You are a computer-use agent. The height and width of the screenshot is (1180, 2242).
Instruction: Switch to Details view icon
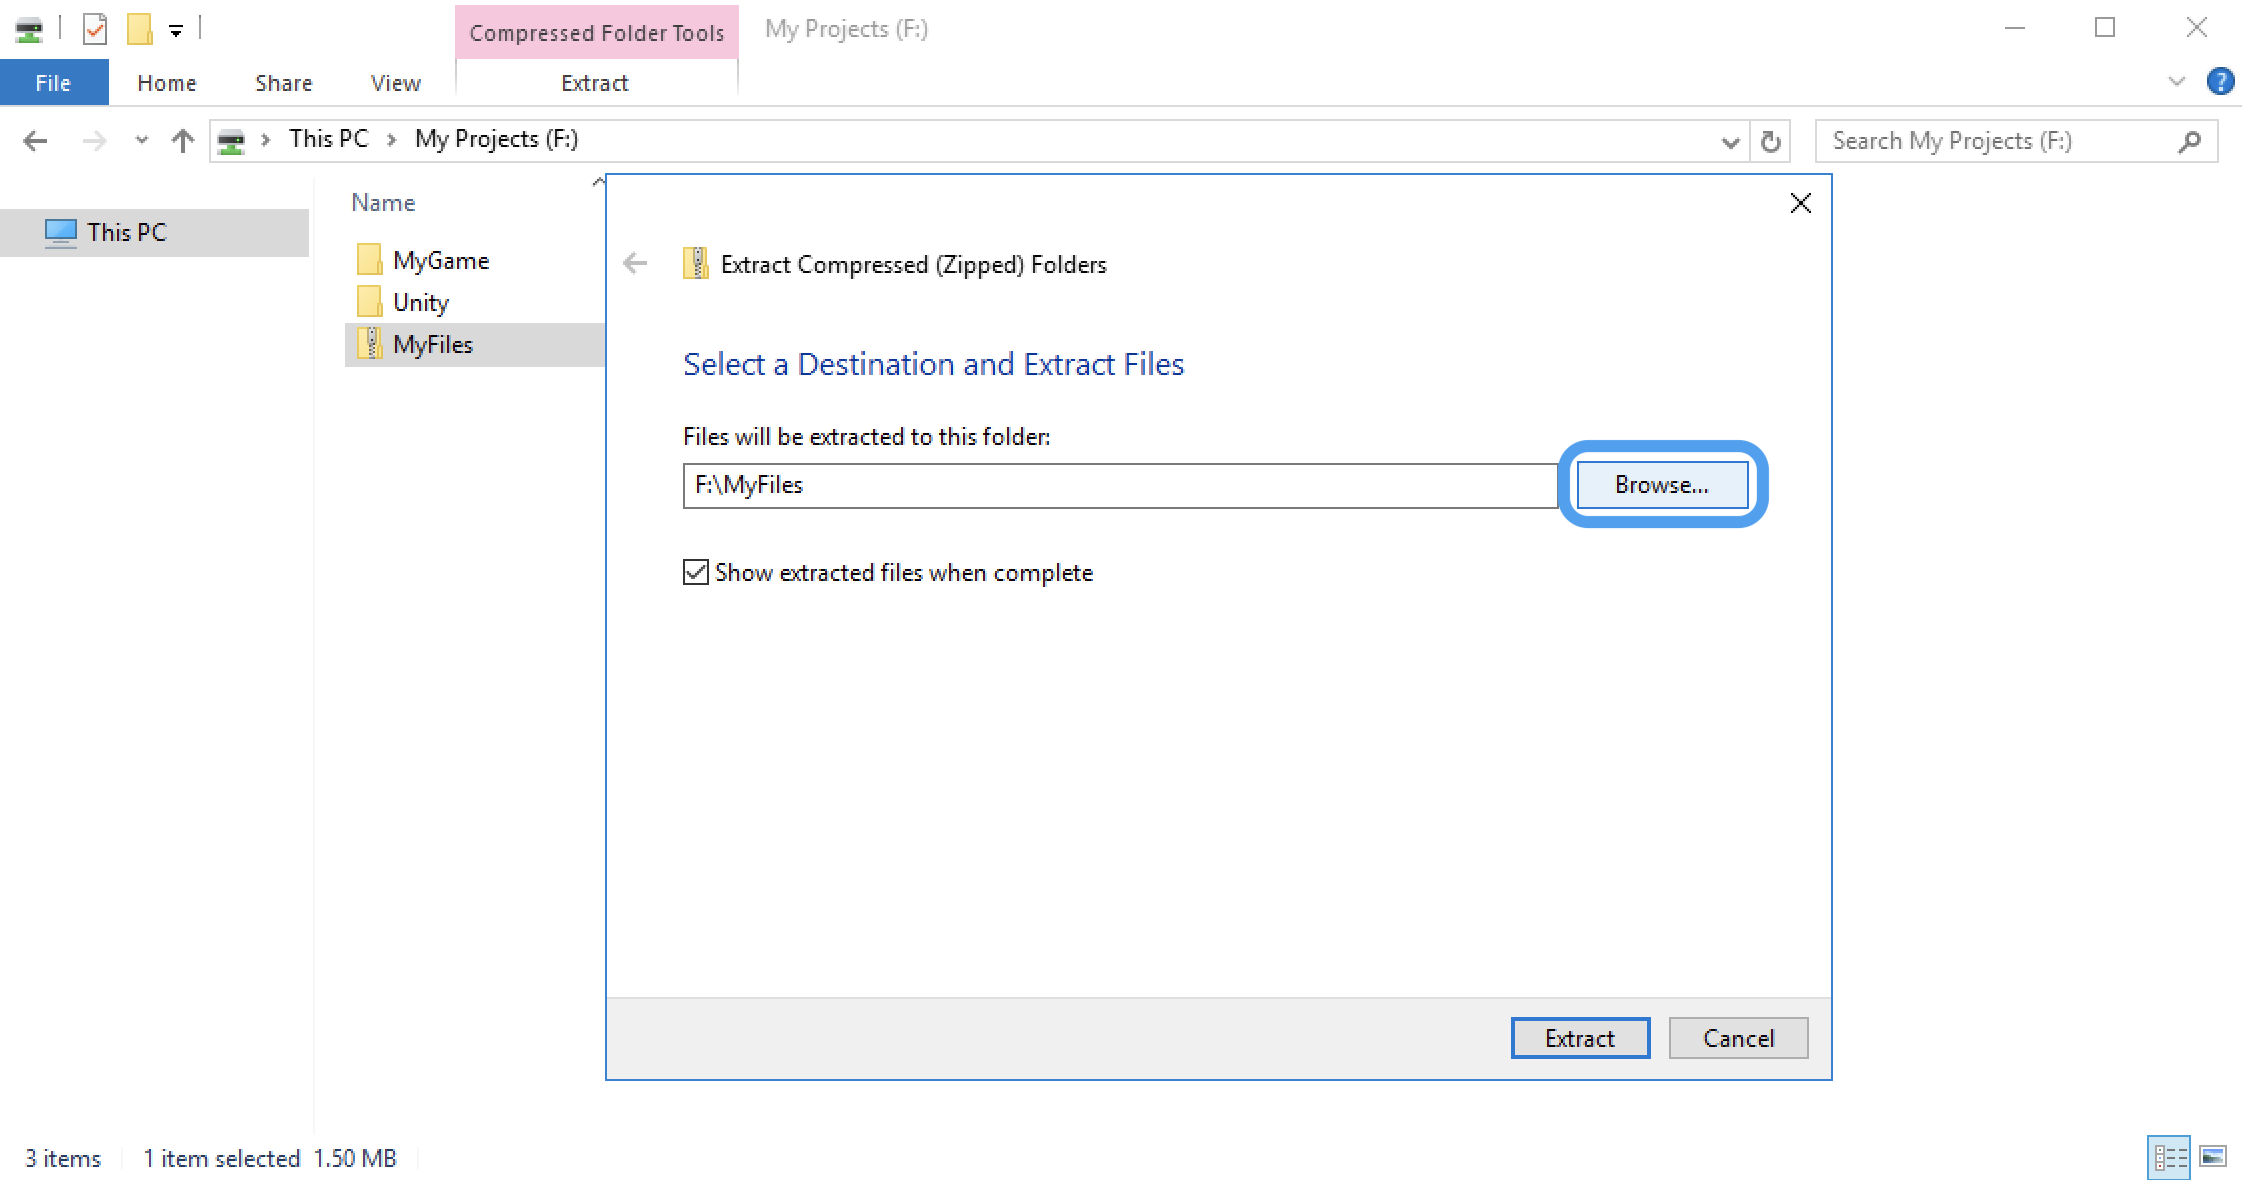pos(2169,1157)
